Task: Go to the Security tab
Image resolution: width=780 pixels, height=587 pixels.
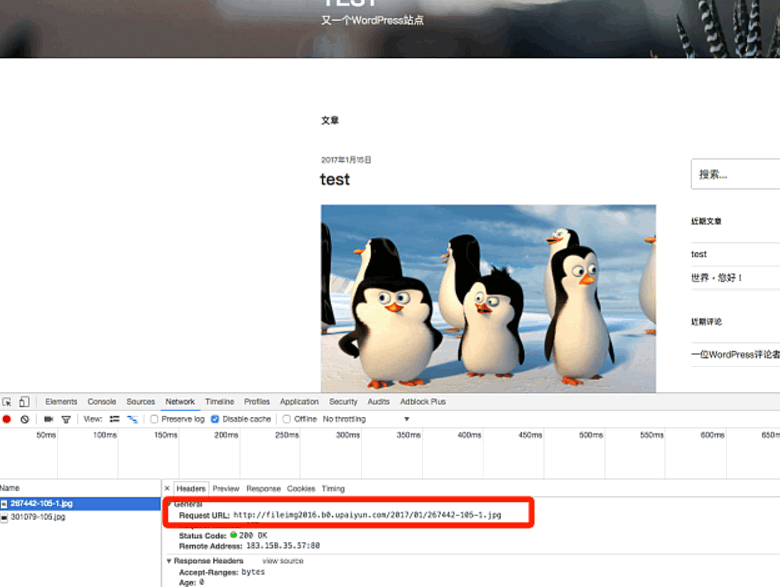Action: click(x=343, y=402)
